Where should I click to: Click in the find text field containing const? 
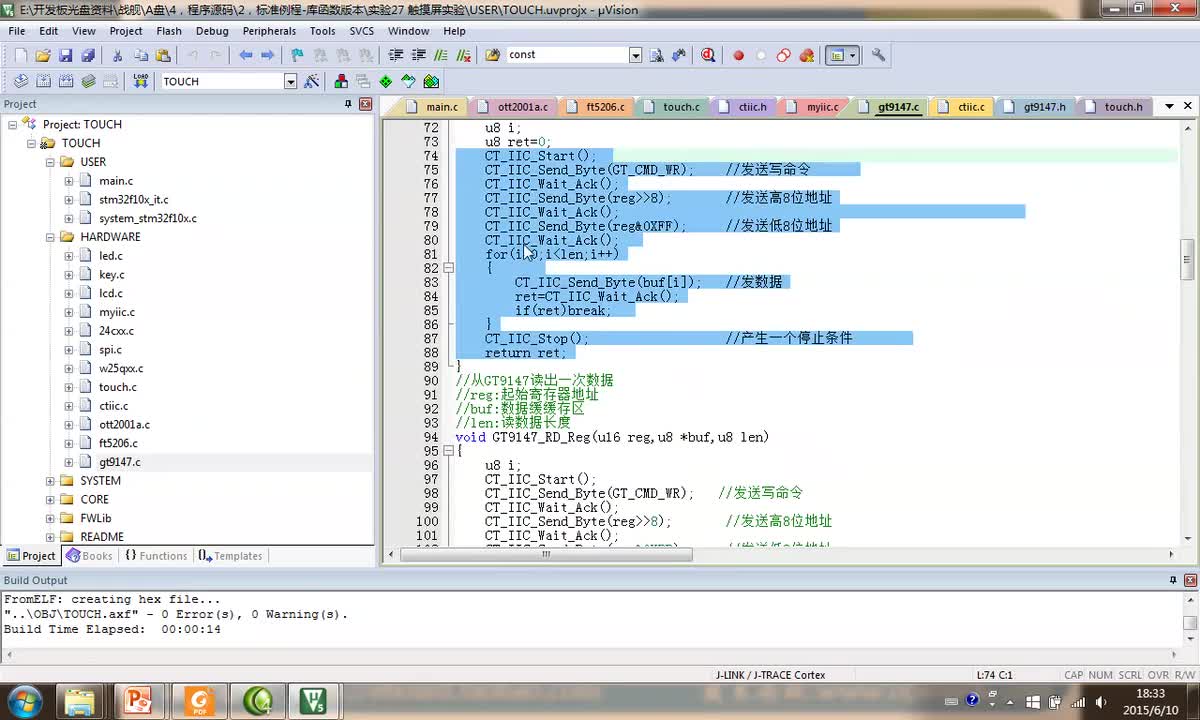pos(566,55)
